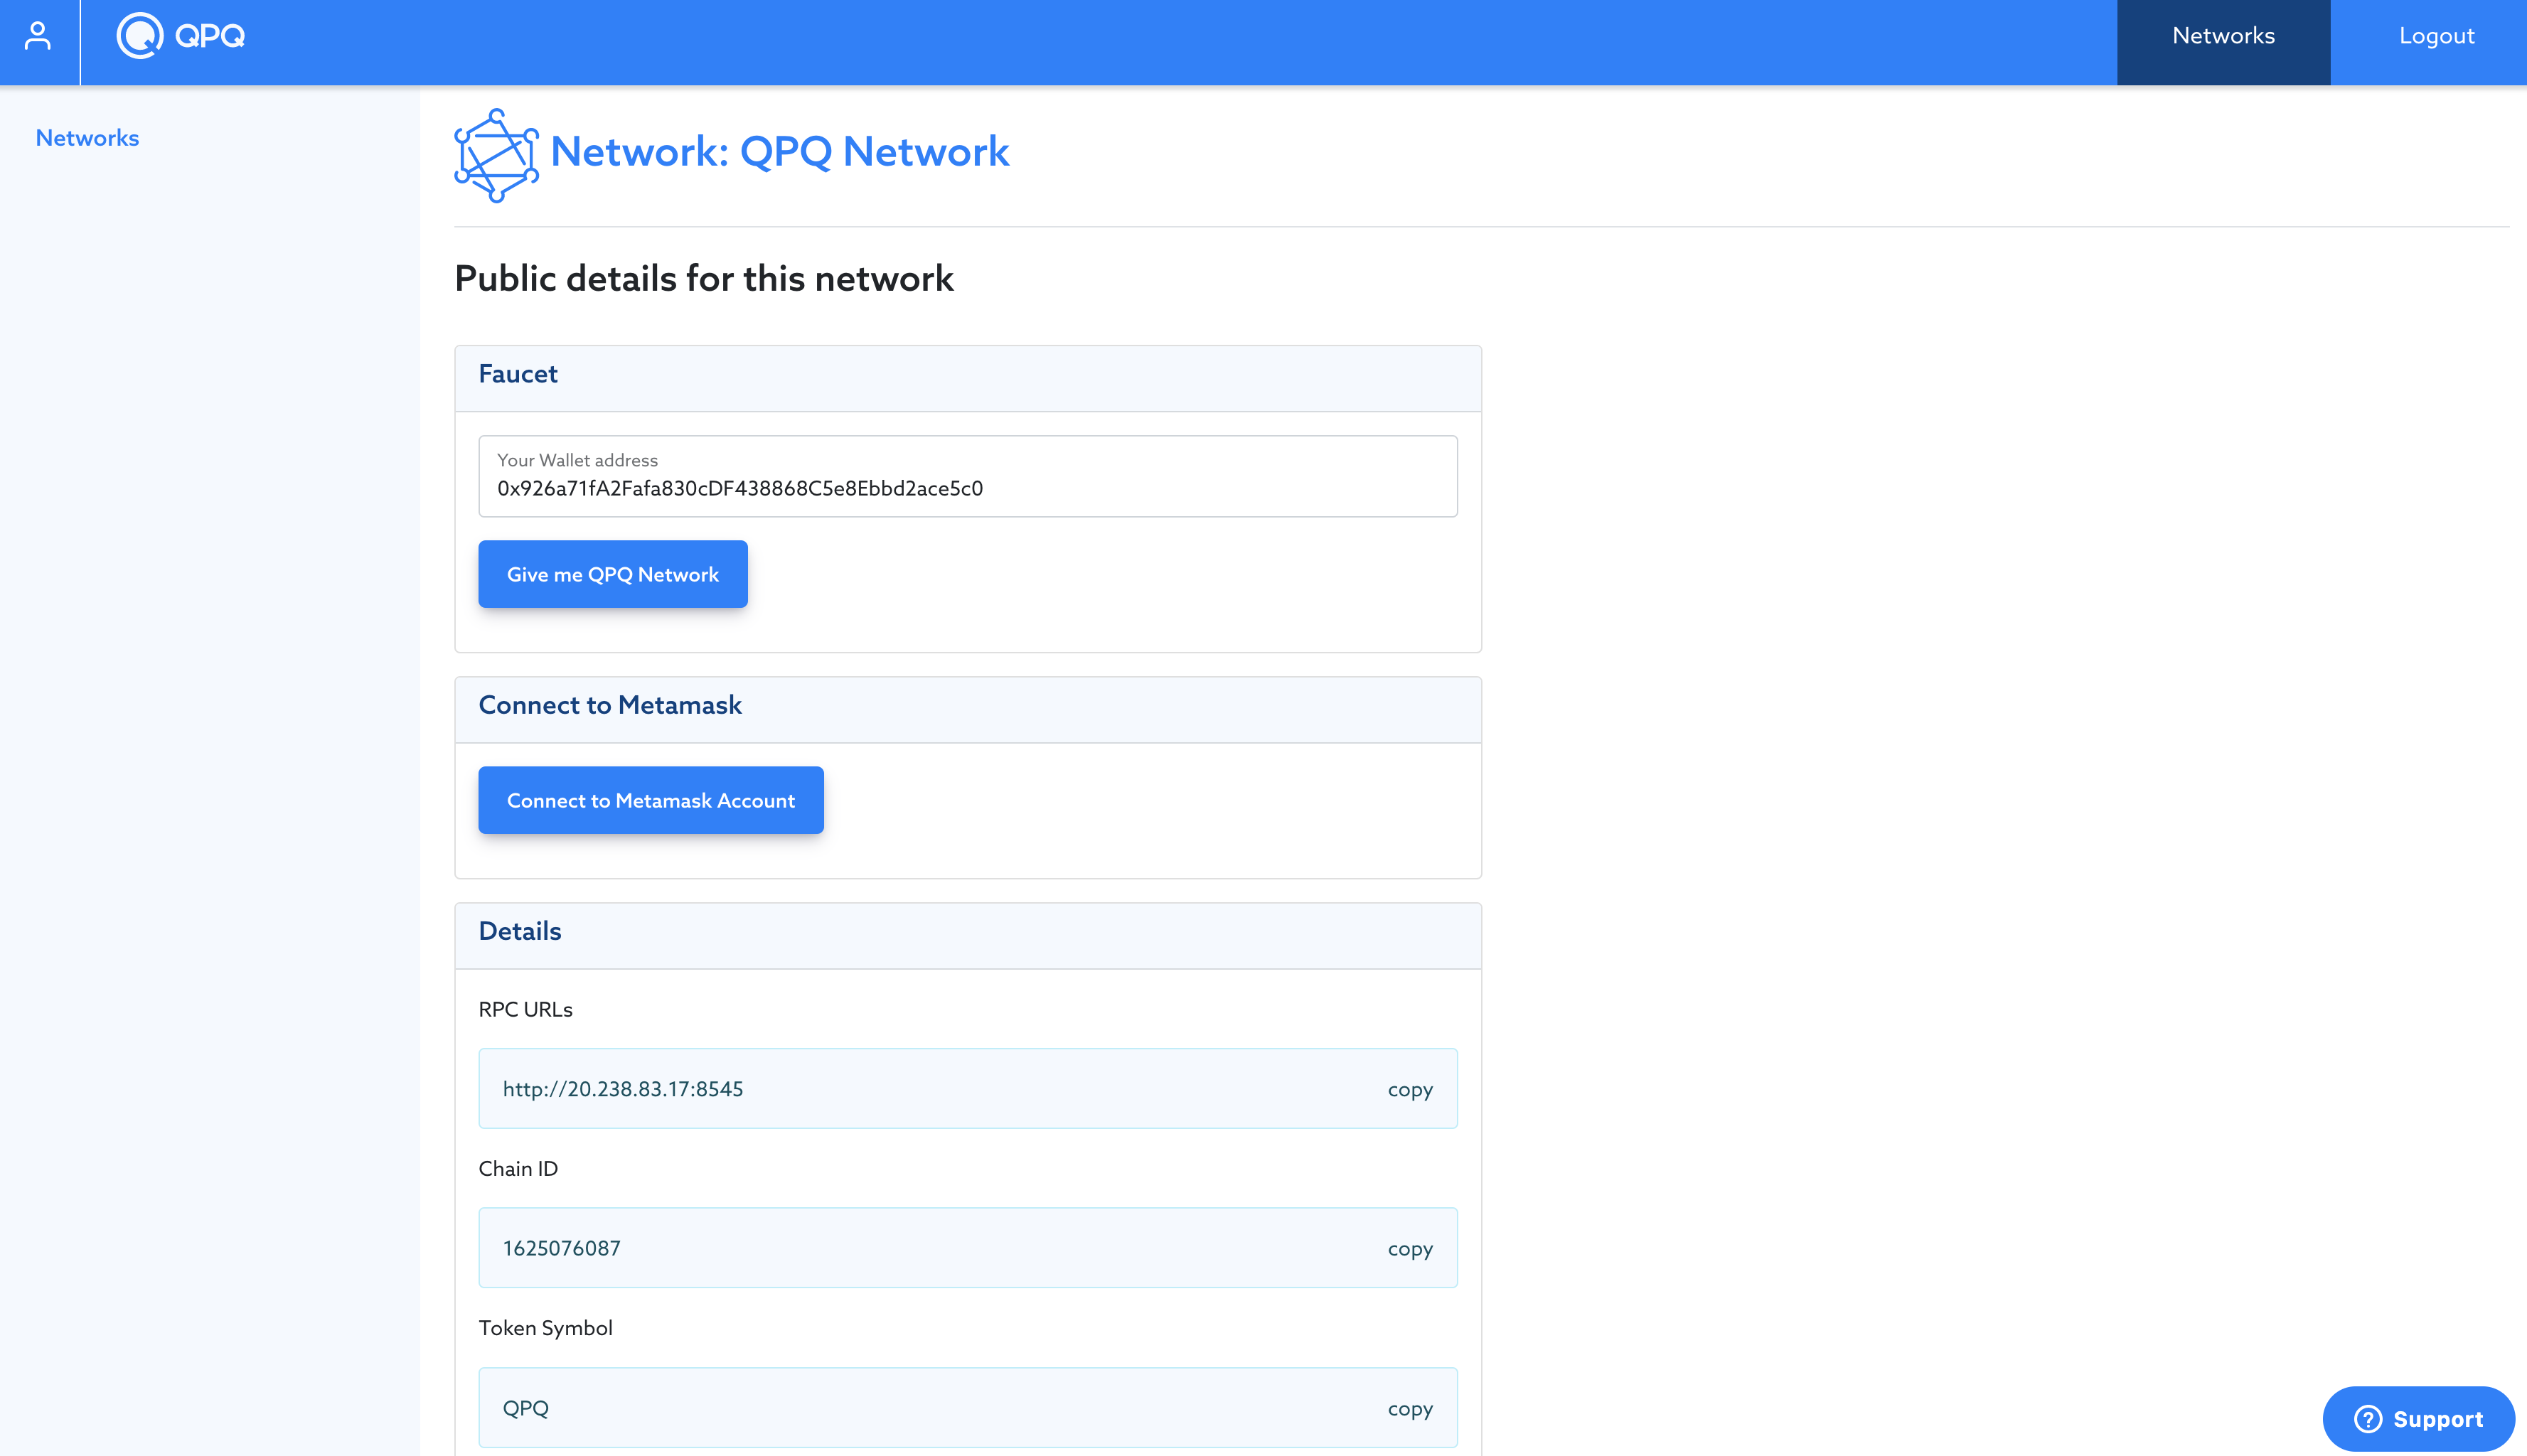Image resolution: width=2527 pixels, height=1456 pixels.
Task: Click Give me QPQ Network button
Action: (612, 574)
